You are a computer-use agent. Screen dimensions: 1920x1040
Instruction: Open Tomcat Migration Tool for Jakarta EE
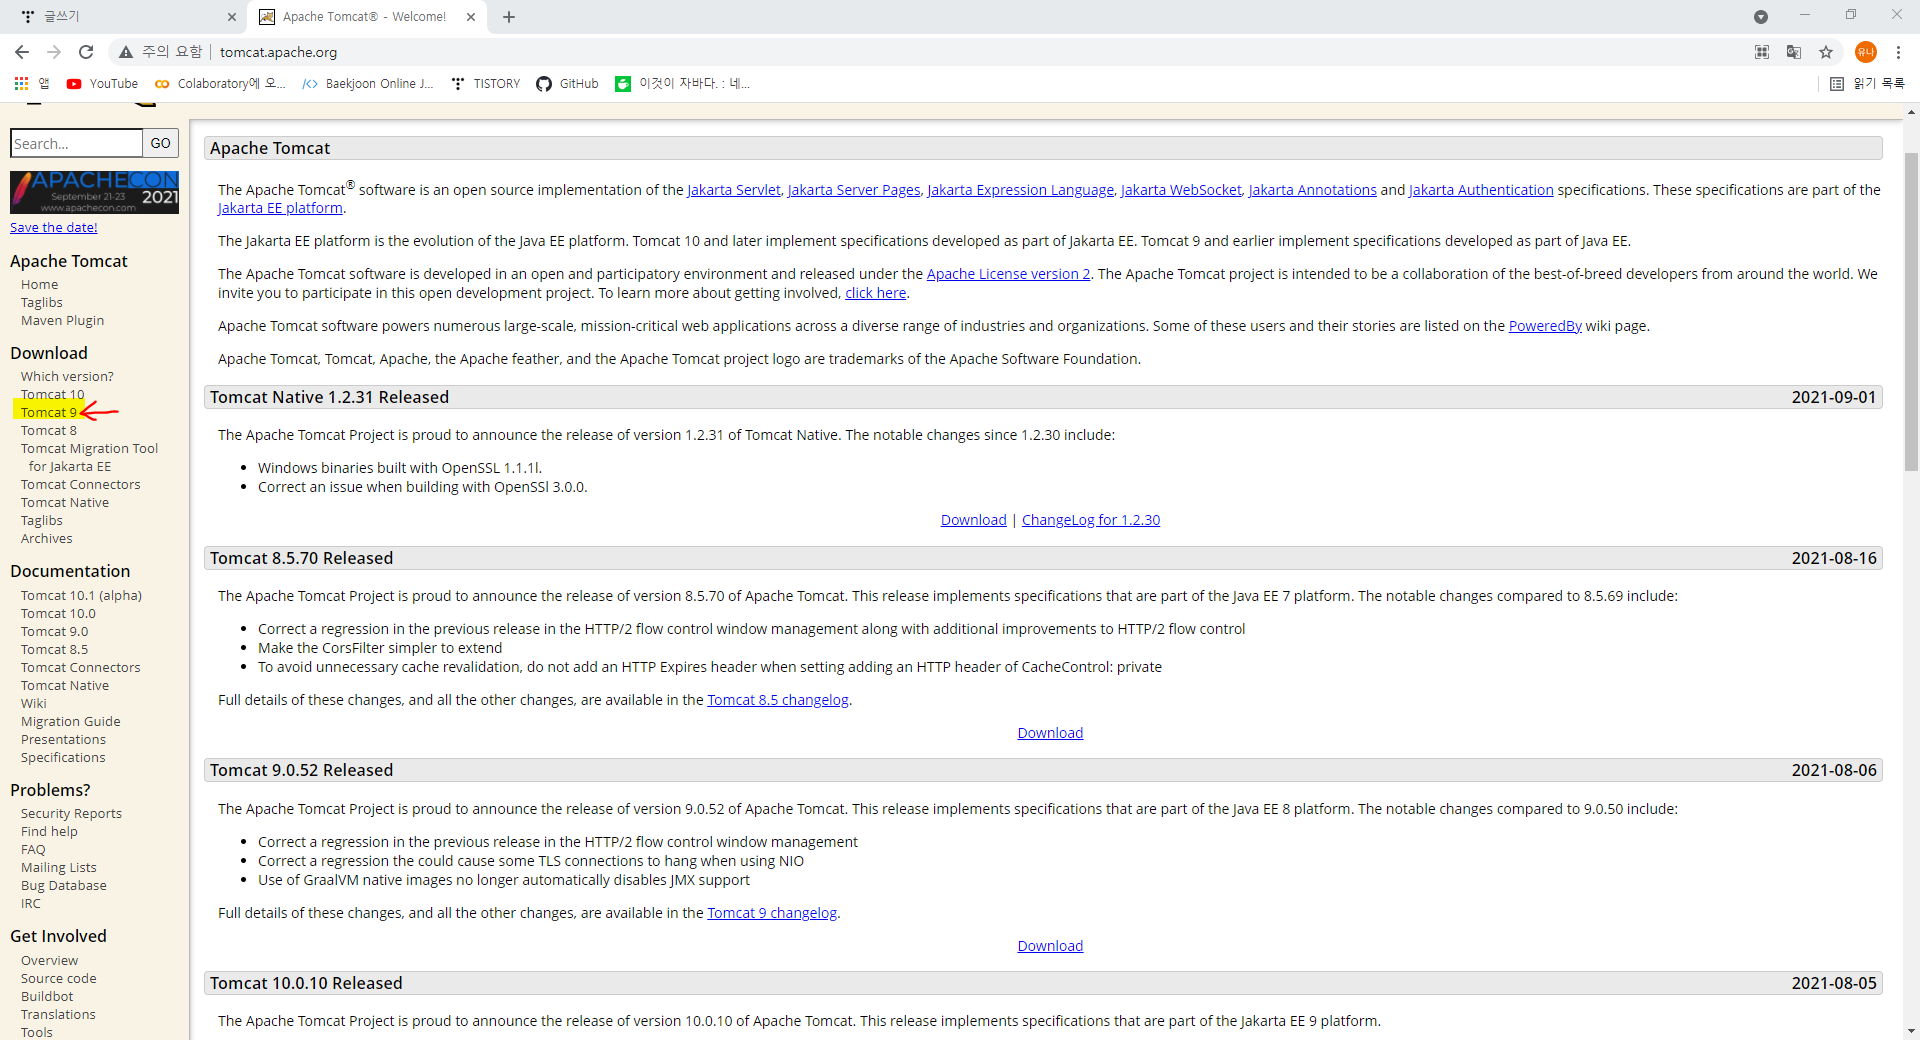click(x=89, y=457)
